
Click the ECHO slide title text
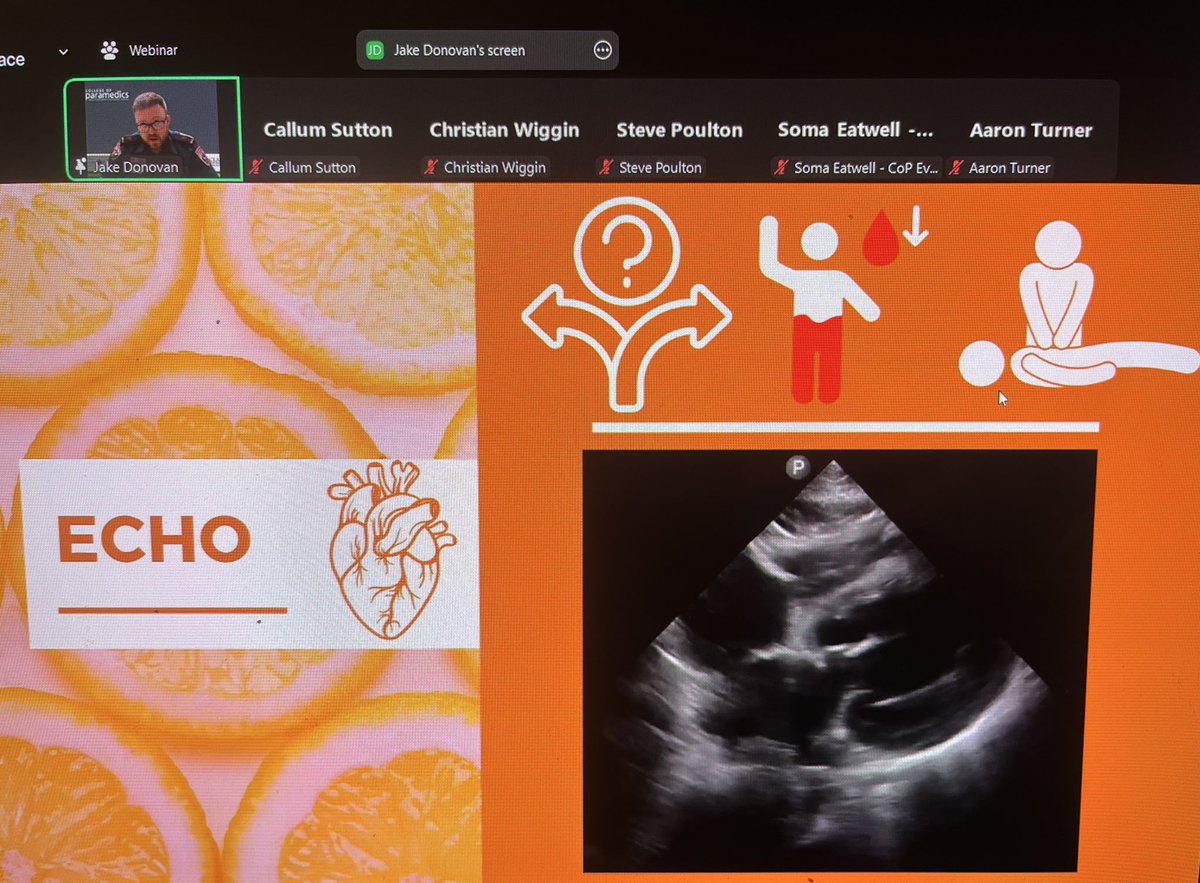click(153, 540)
